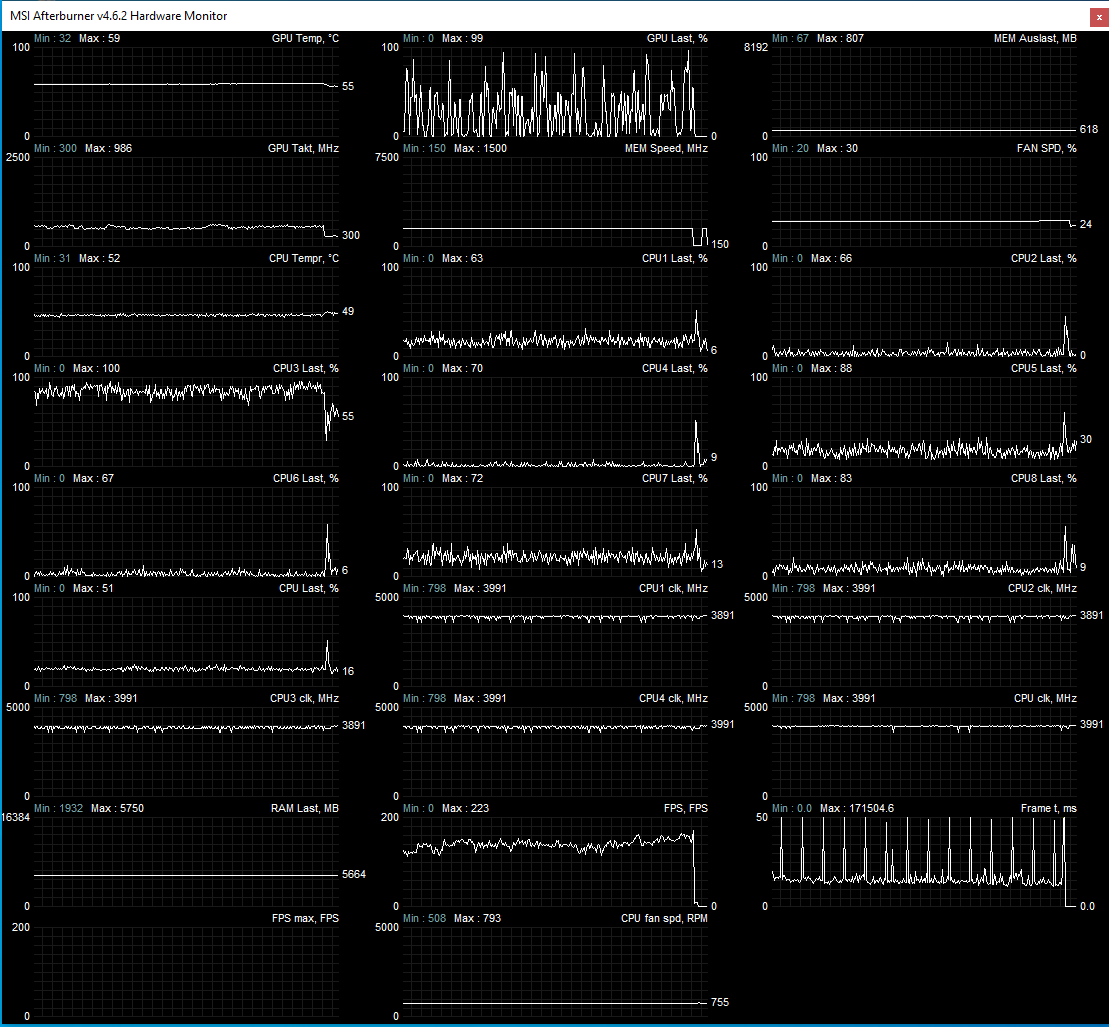Select the 'GPU Last, %' graph label

pos(677,38)
